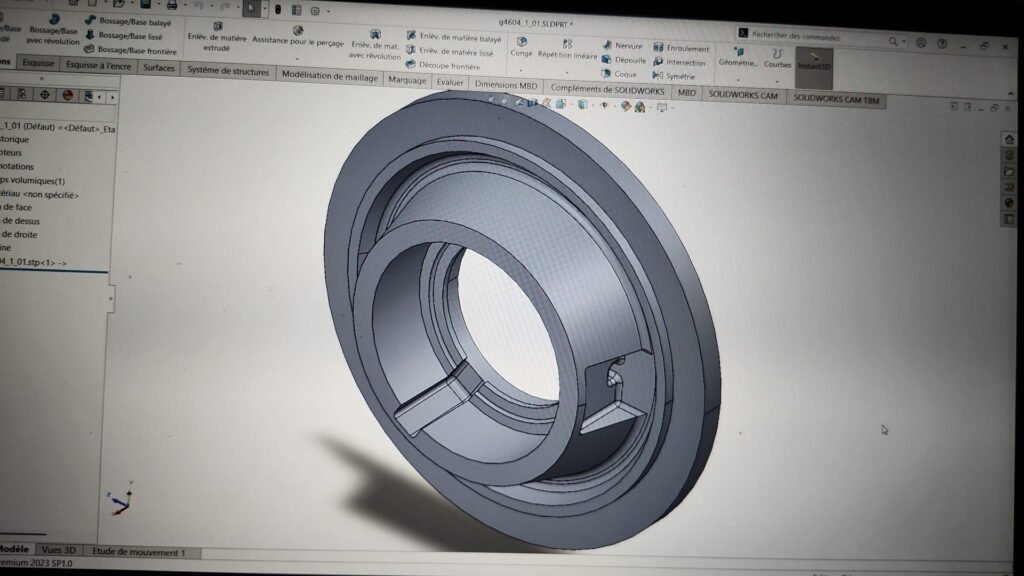The image size is (1024, 576).
Task: Open Répétition linéaire pattern tool
Action: point(567,49)
